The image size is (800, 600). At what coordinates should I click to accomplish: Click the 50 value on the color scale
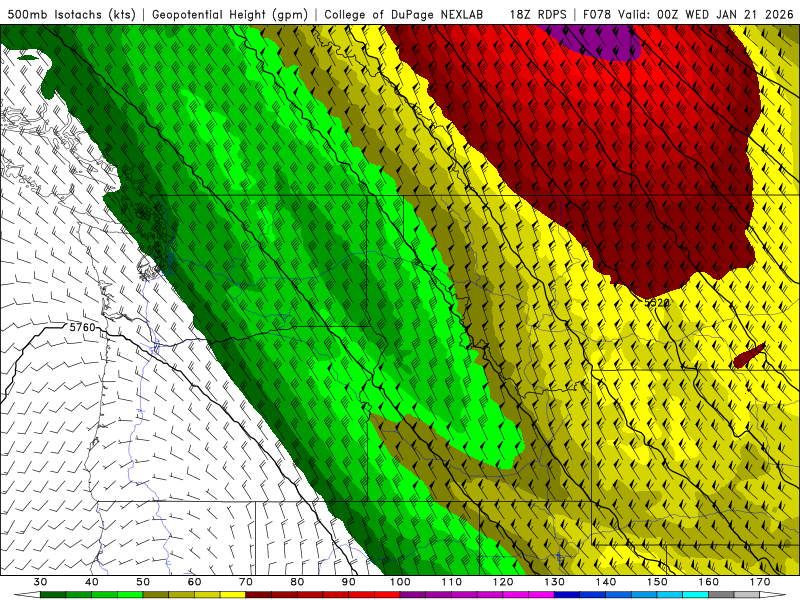(143, 582)
